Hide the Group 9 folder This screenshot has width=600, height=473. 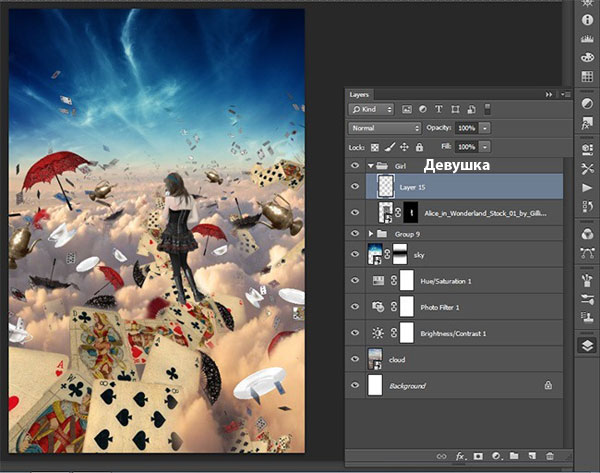(355, 233)
